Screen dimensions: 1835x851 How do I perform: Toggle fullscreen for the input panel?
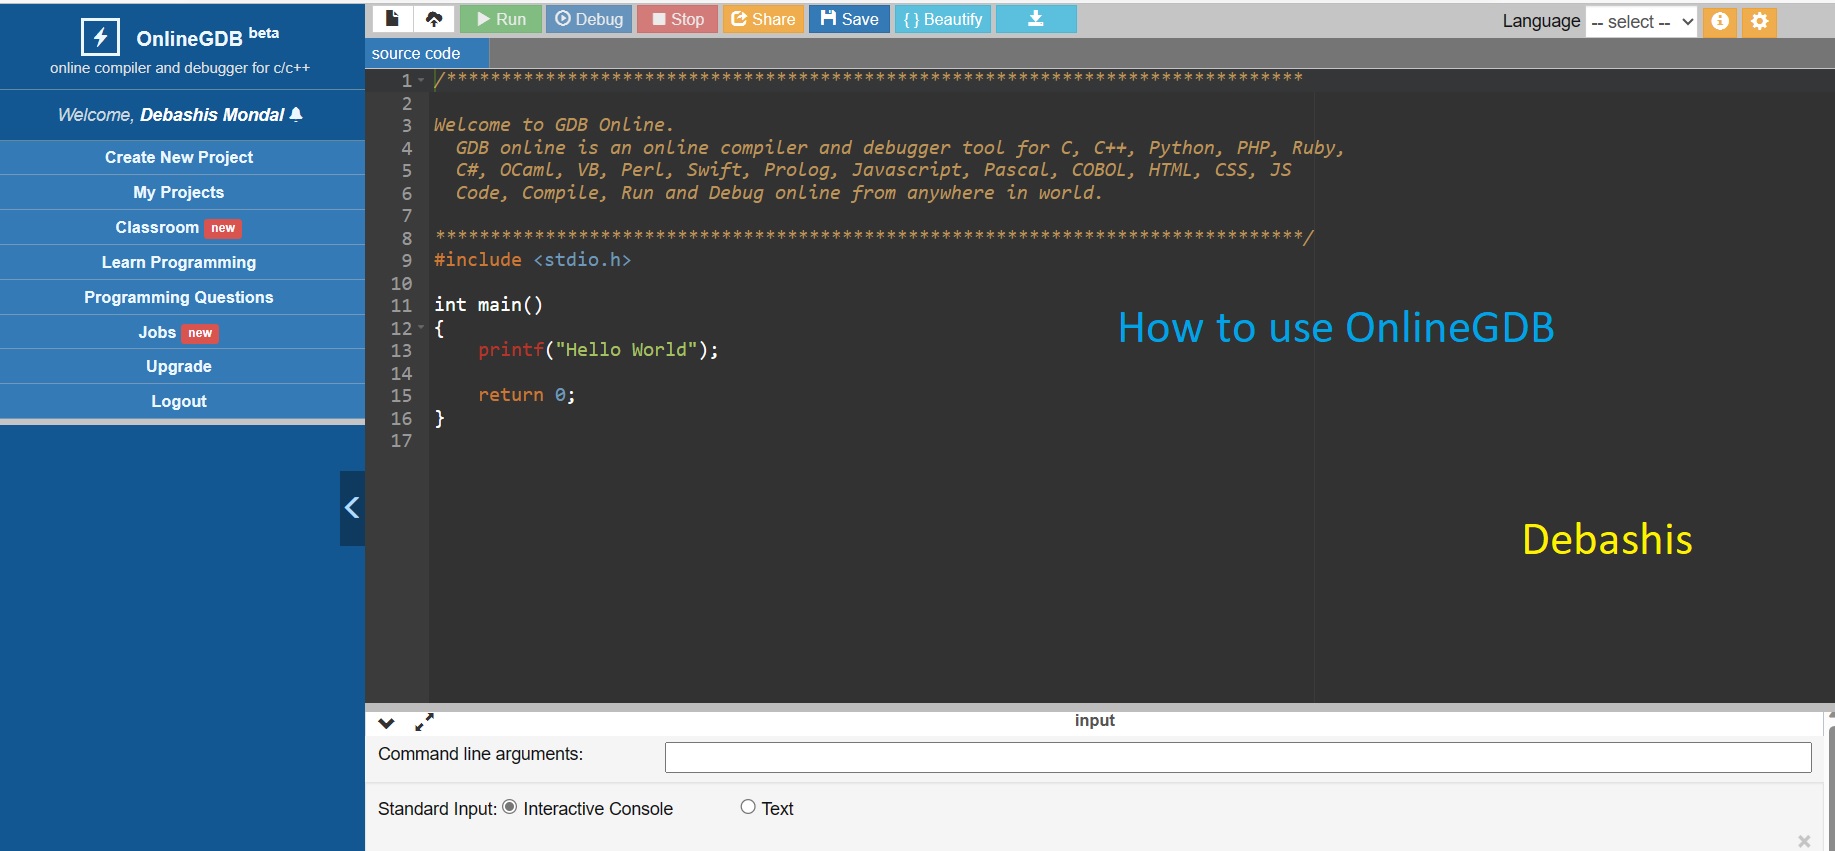[424, 722]
